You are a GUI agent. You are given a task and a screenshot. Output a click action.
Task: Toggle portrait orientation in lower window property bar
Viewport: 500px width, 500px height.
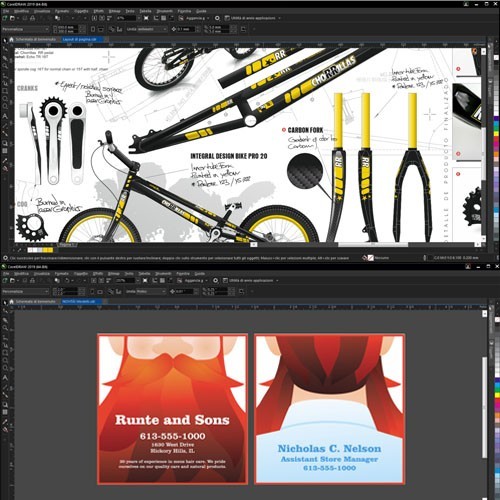pyautogui.click(x=92, y=291)
